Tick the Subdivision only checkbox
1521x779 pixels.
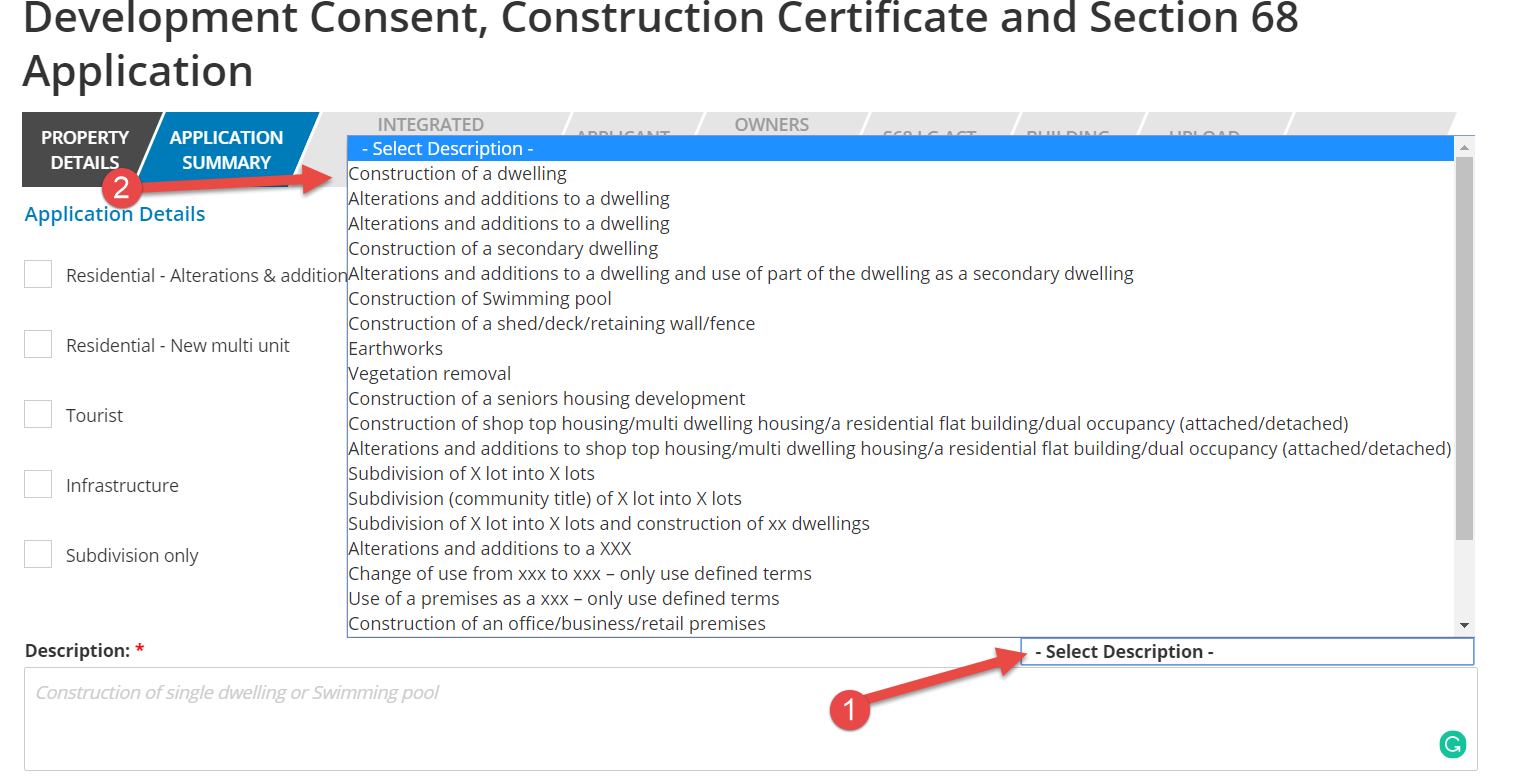coord(38,554)
